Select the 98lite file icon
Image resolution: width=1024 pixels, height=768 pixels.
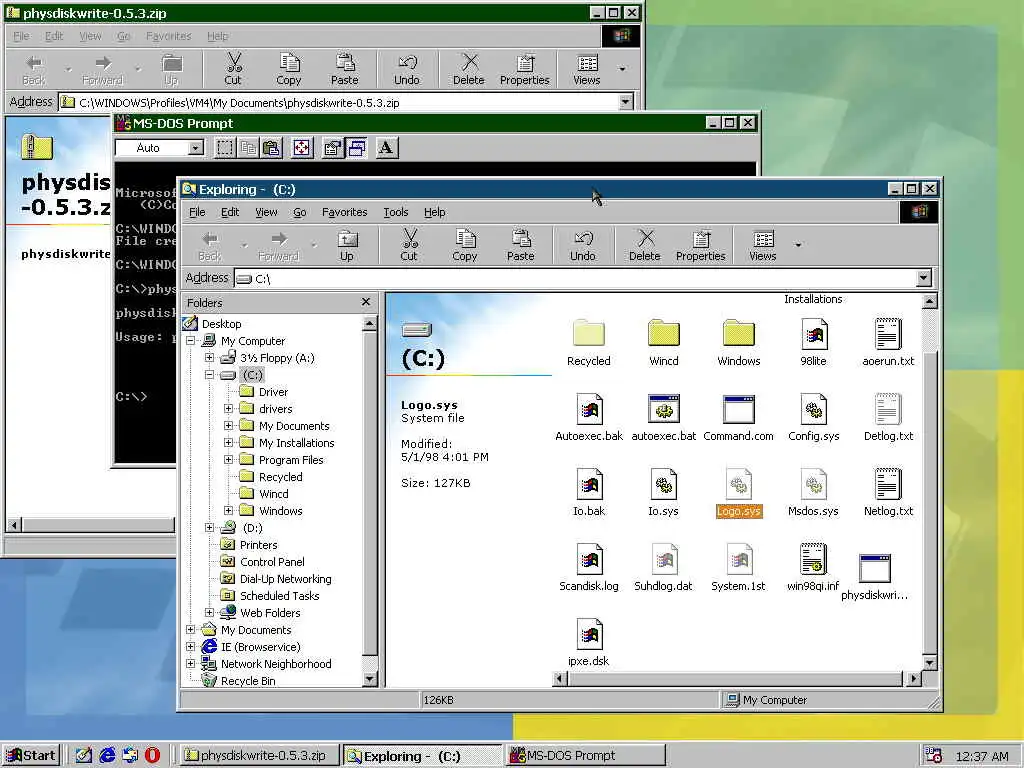point(814,334)
